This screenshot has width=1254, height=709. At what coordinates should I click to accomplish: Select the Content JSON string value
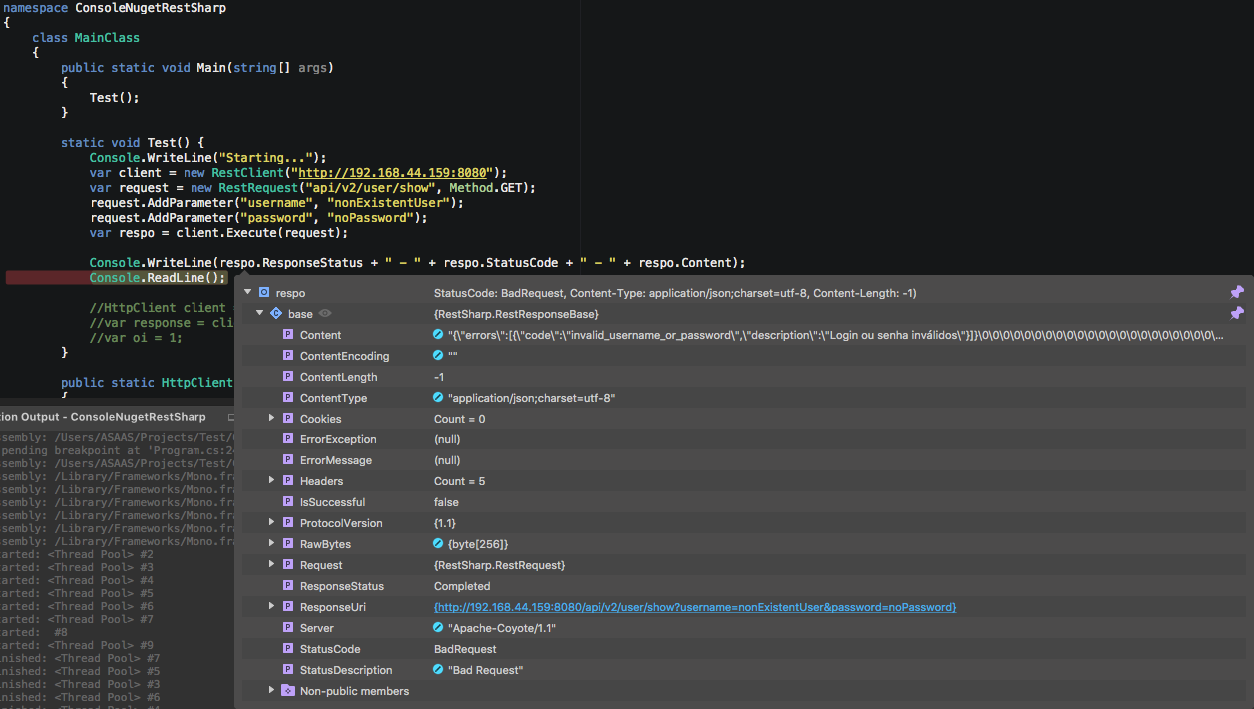pos(835,335)
